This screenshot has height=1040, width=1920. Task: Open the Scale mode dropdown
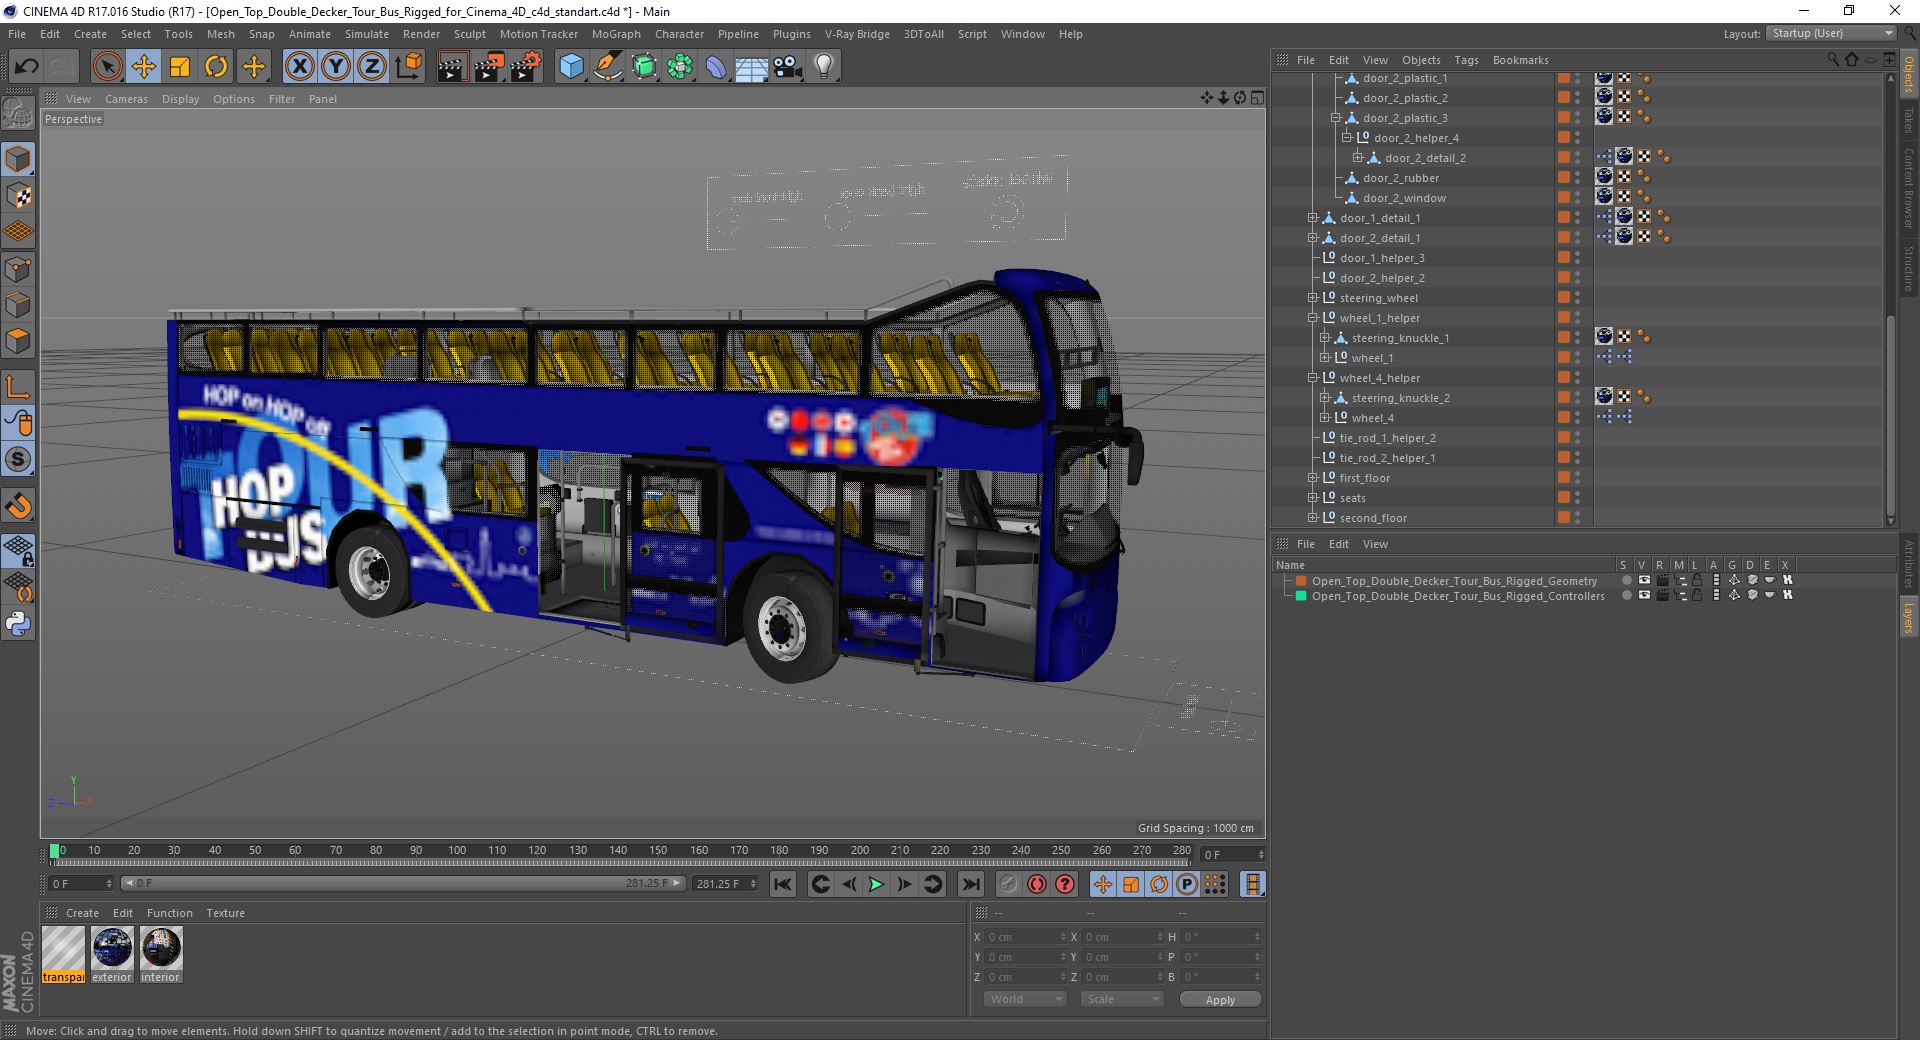point(1121,999)
